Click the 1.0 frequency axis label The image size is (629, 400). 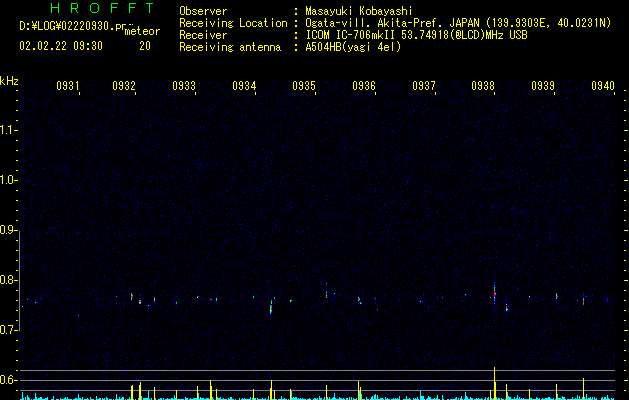click(7, 180)
